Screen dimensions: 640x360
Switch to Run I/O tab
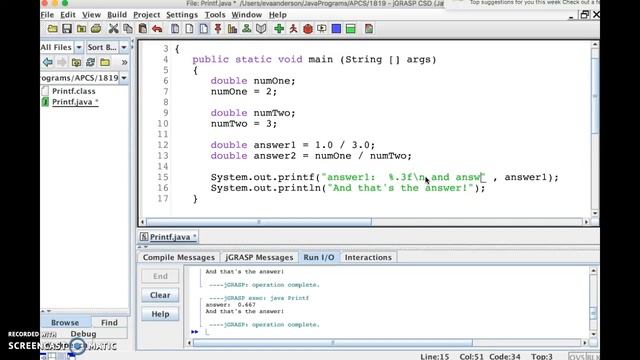(x=319, y=257)
